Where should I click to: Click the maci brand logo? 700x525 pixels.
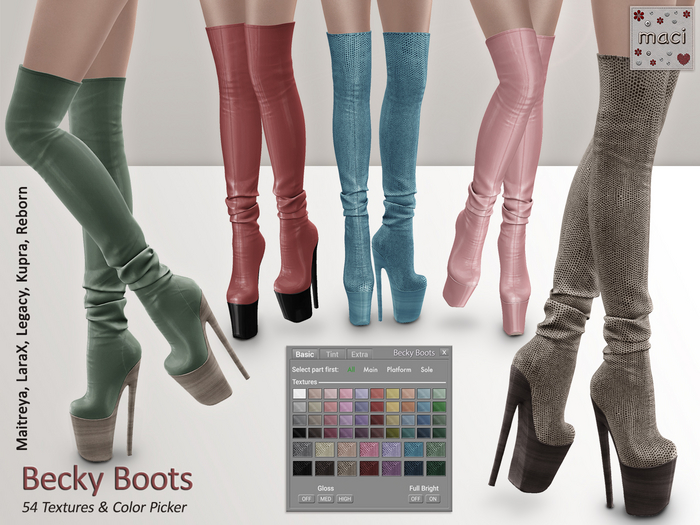pos(662,38)
